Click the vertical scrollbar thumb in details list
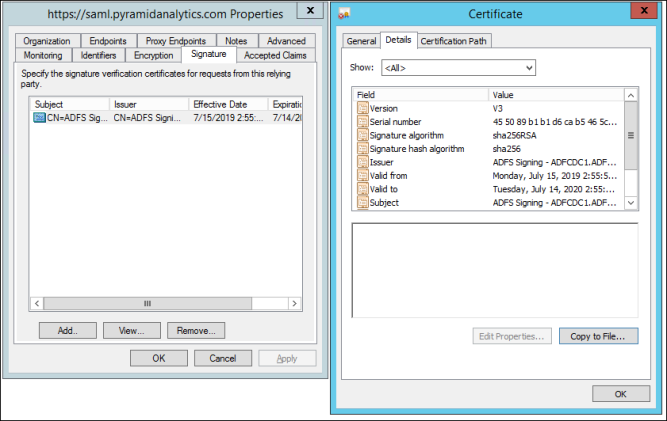The image size is (667, 421). (x=631, y=135)
